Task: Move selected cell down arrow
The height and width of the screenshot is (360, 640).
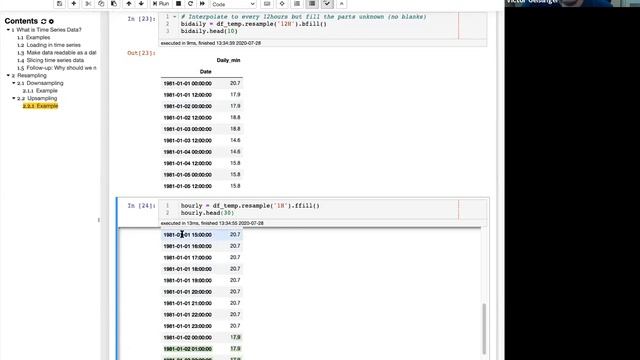Action: (x=141, y=4)
